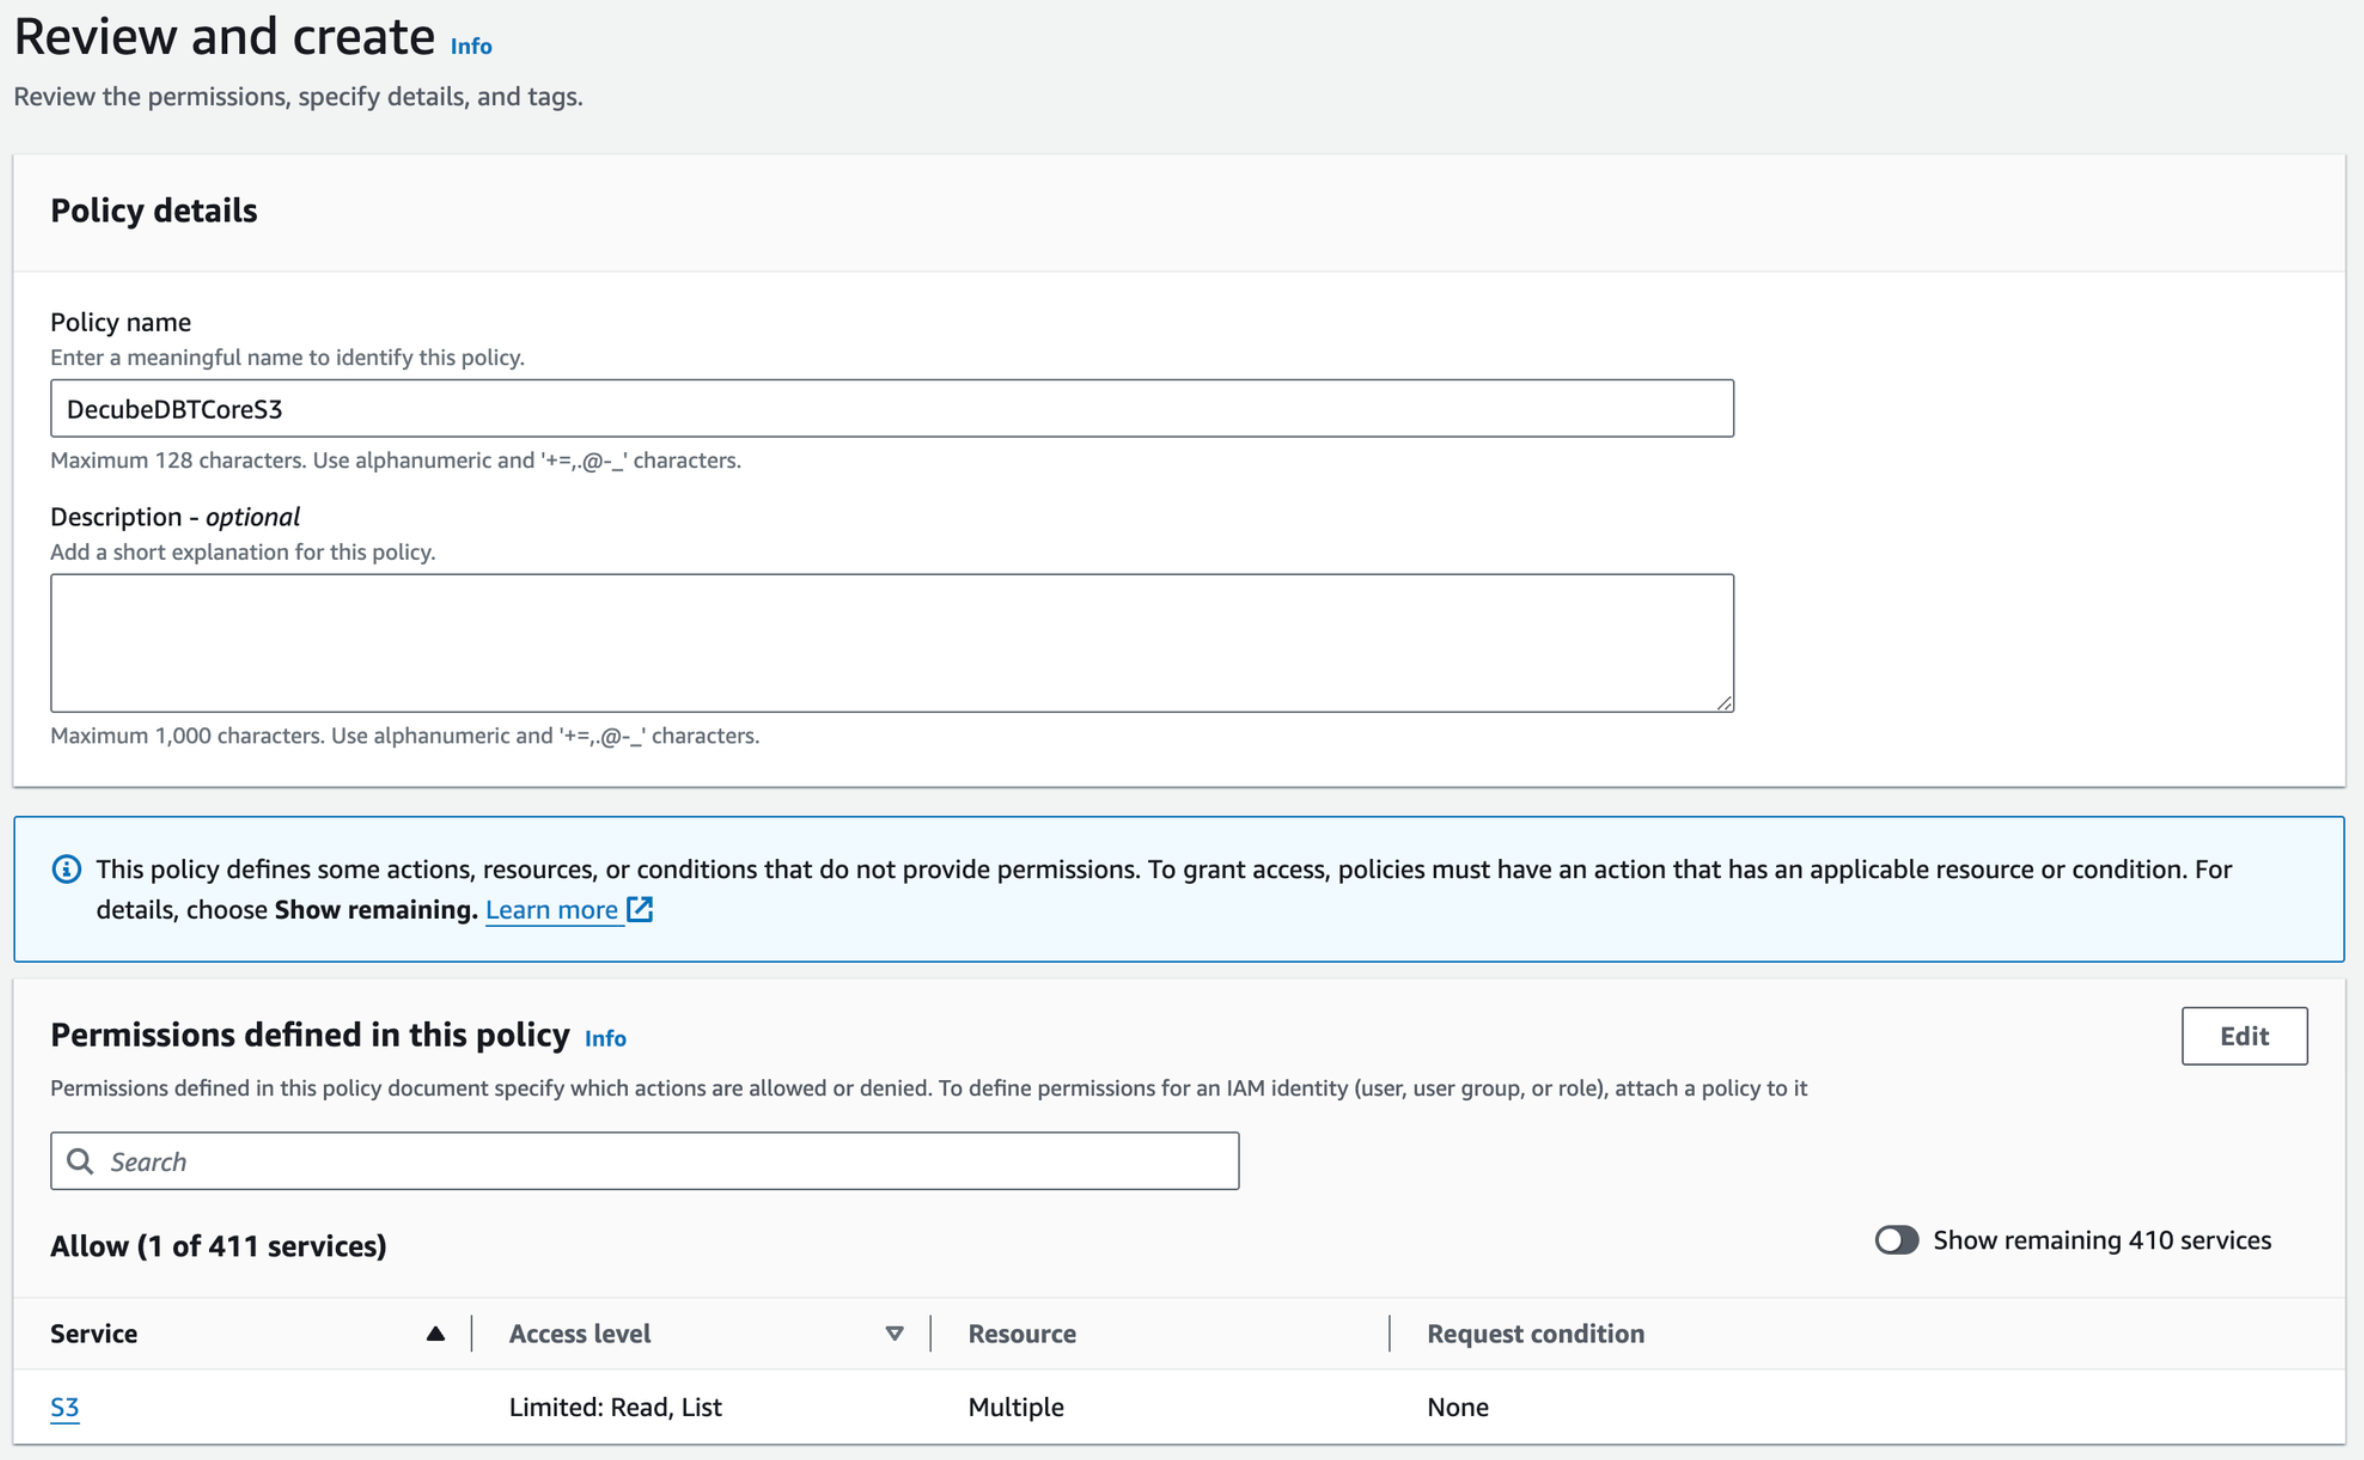
Task: Click the Edit button for permissions
Action: (2243, 1036)
